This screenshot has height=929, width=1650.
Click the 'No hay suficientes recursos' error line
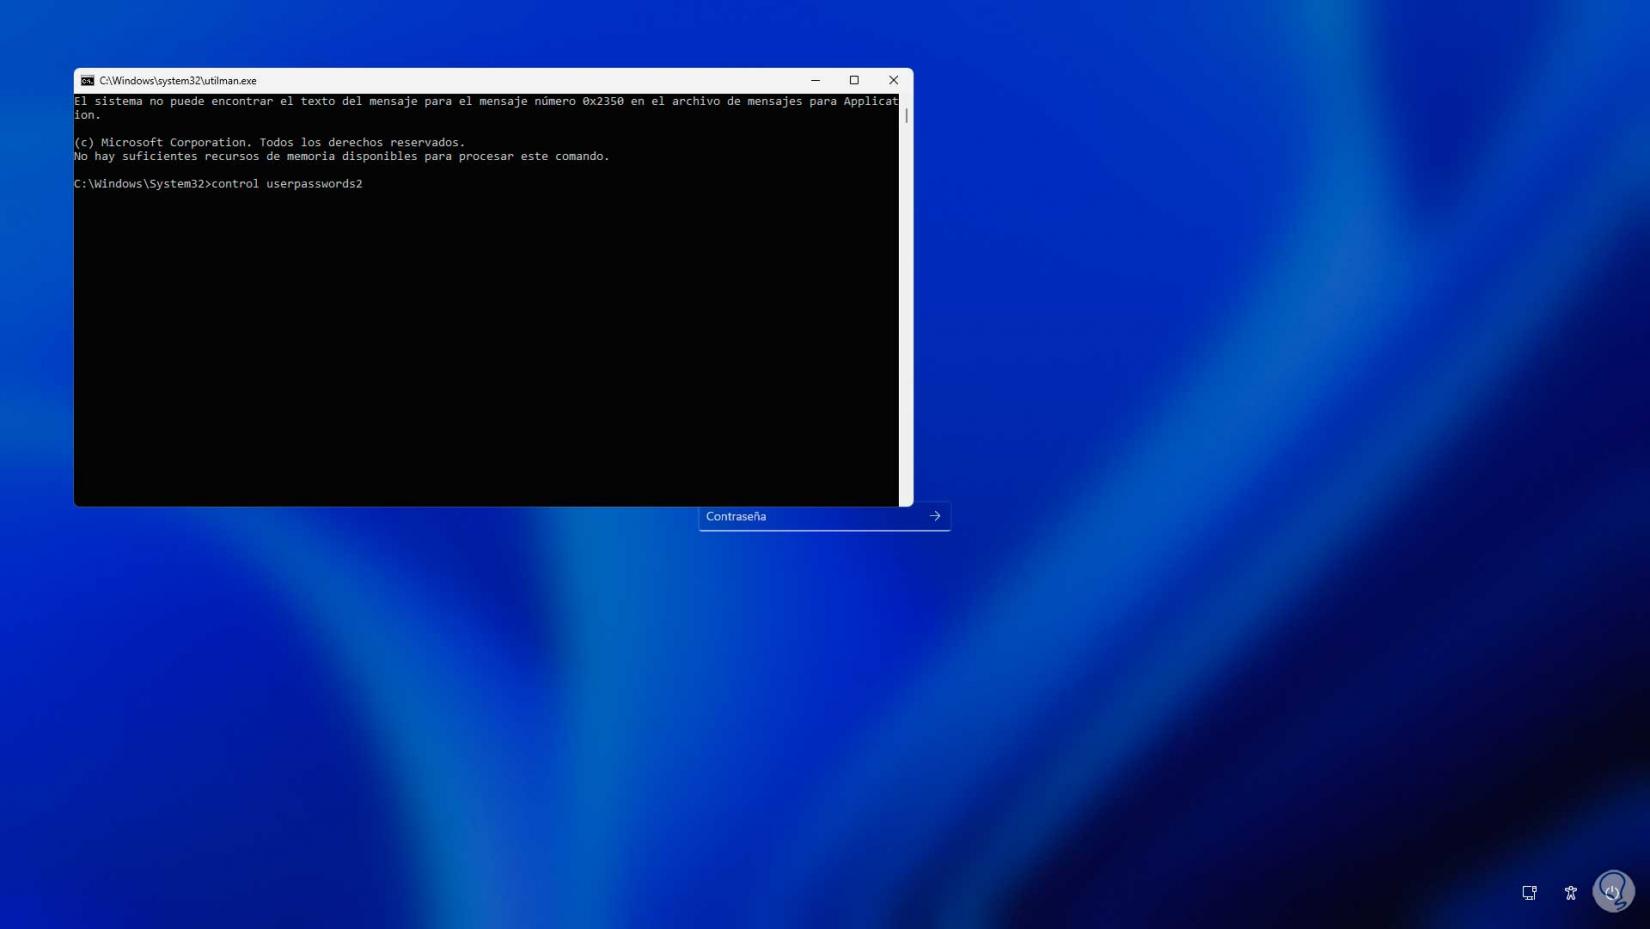[341, 156]
